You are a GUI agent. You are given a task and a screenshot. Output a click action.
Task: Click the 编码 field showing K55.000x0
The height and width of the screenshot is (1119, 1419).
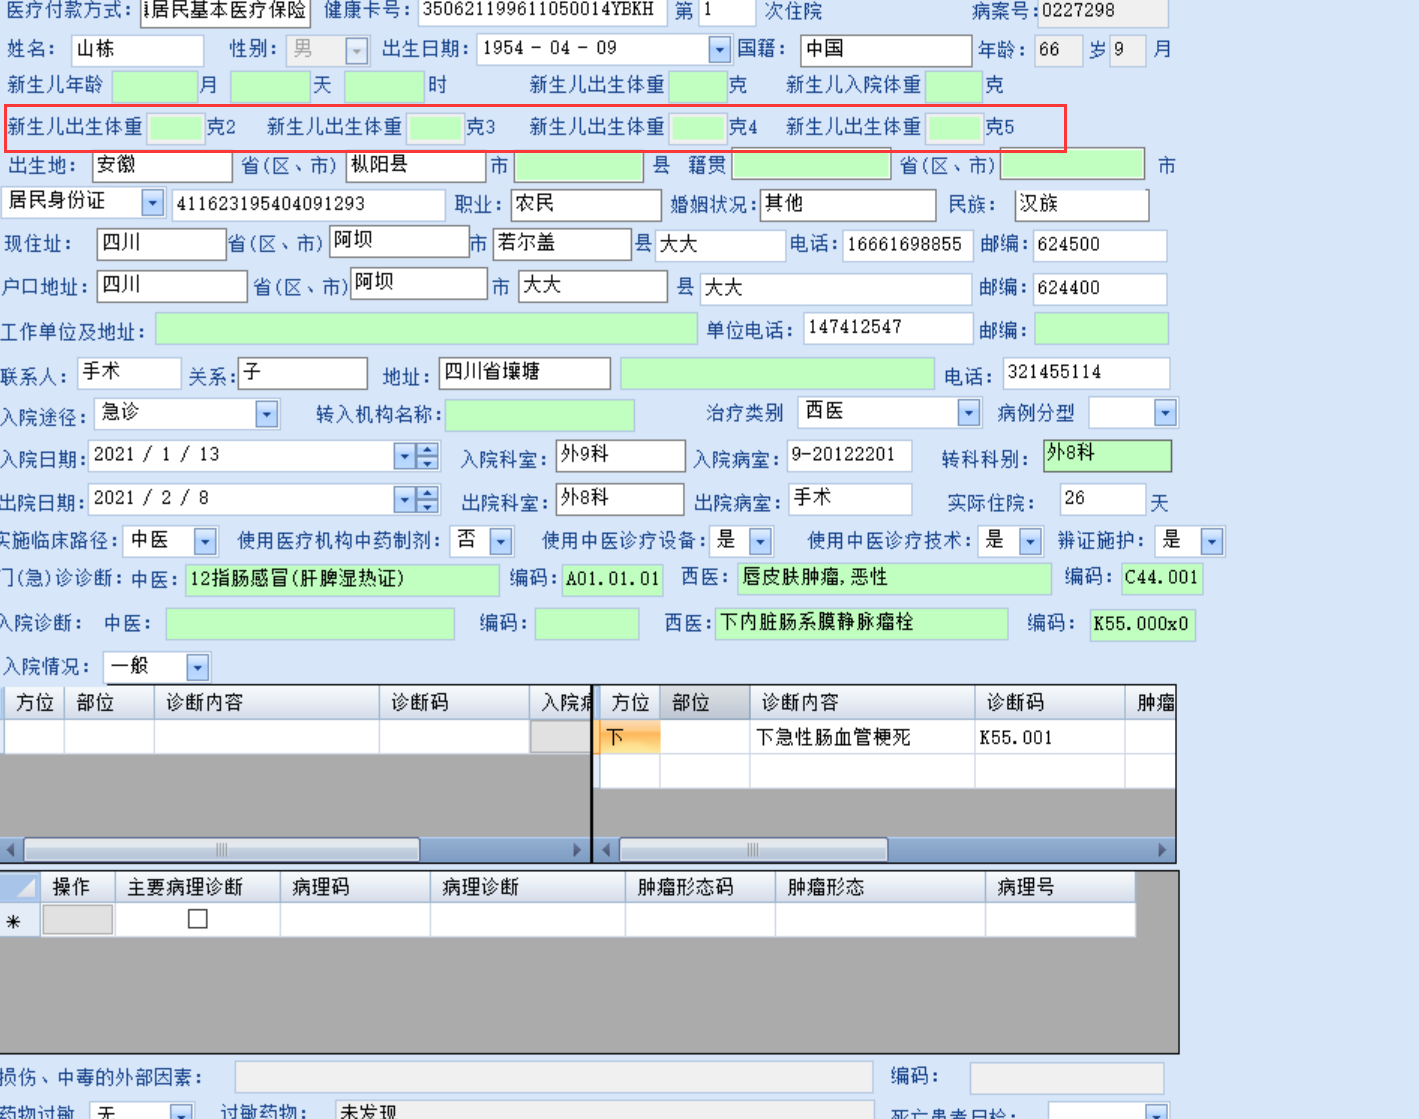(1141, 624)
